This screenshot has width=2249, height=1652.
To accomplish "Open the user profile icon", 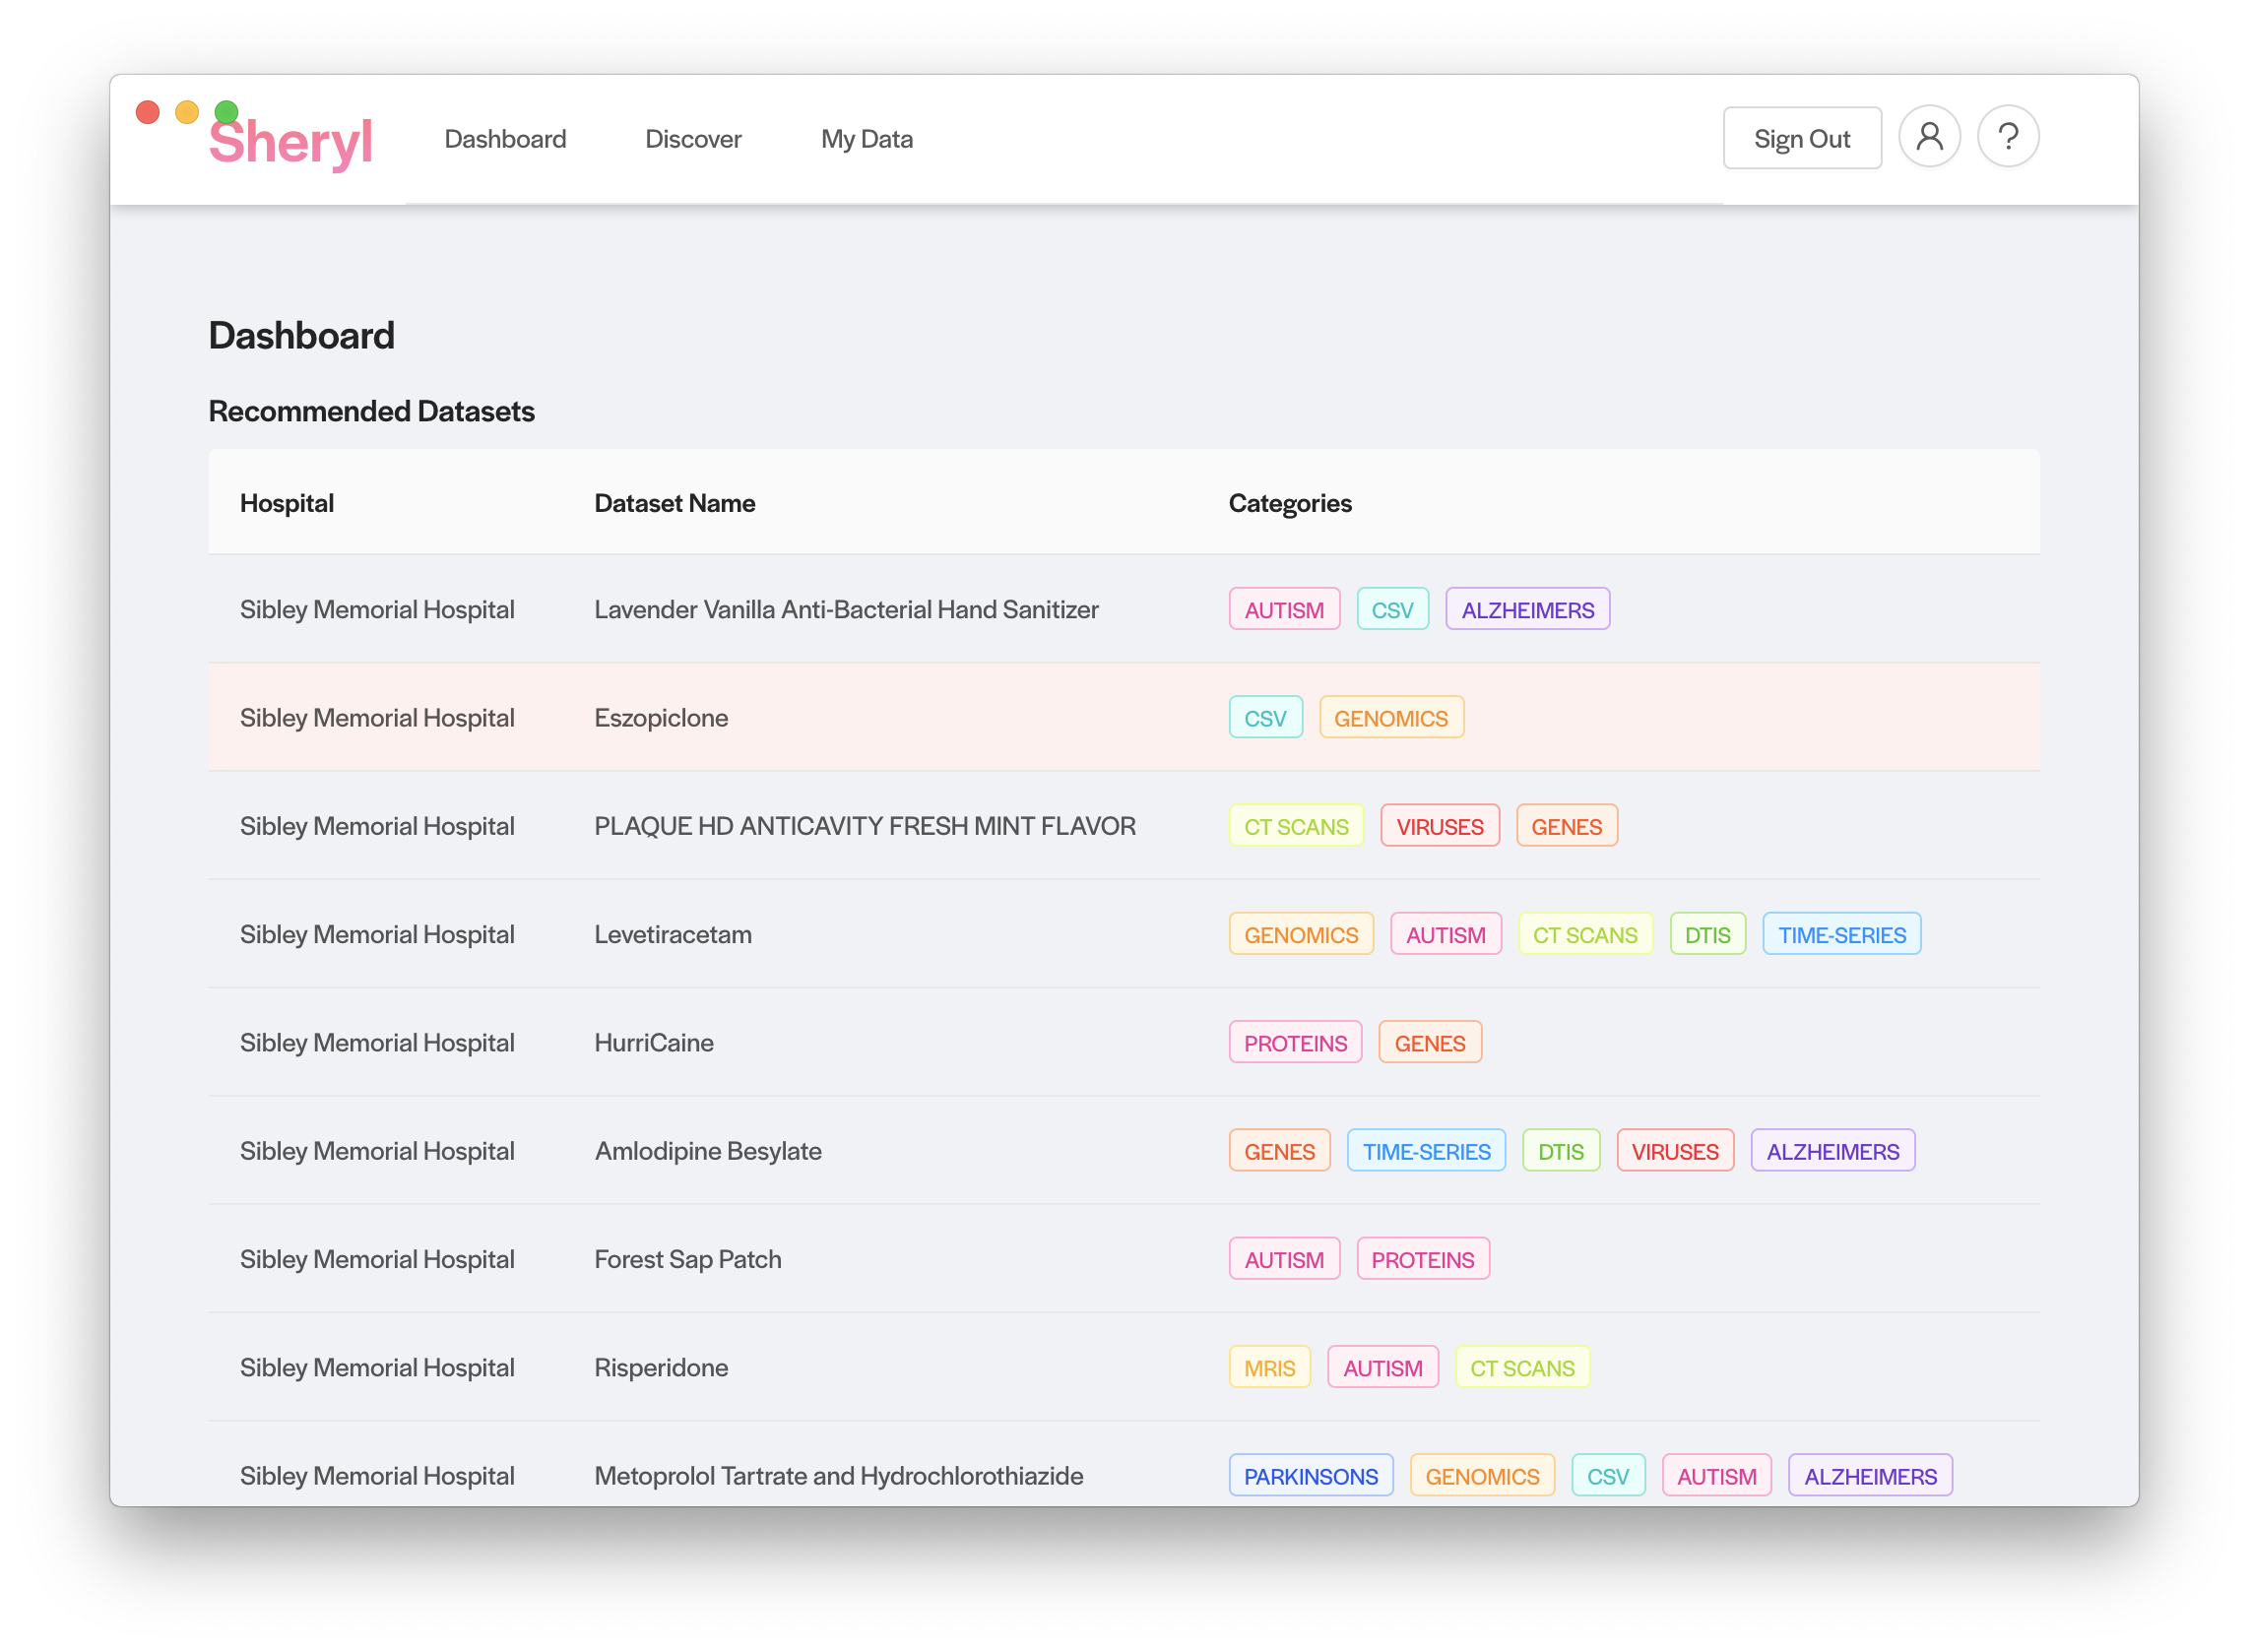I will tap(1928, 137).
